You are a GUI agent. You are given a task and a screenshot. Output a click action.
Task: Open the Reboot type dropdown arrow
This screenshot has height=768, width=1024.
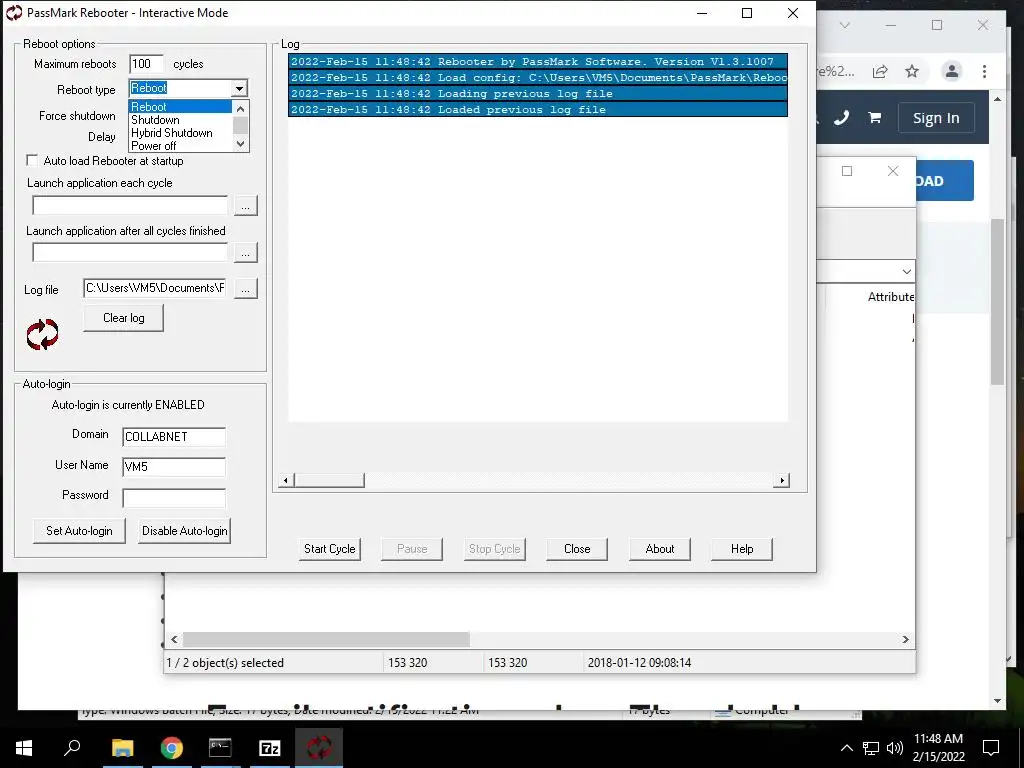(x=240, y=88)
